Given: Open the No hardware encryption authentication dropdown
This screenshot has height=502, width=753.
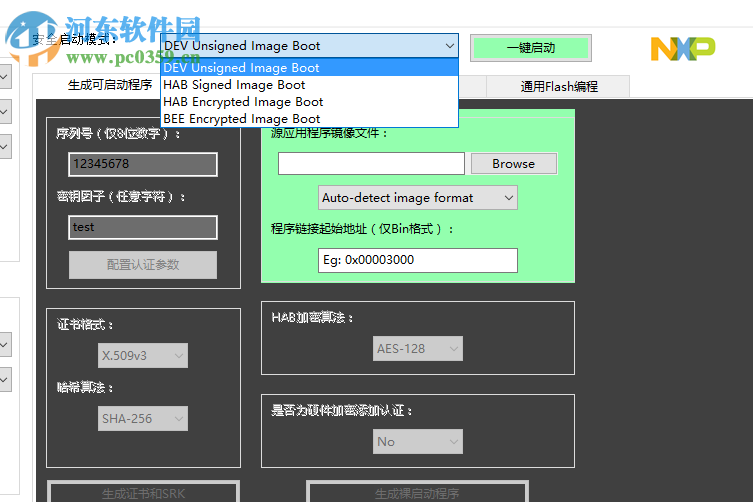Looking at the screenshot, I should click(x=418, y=441).
